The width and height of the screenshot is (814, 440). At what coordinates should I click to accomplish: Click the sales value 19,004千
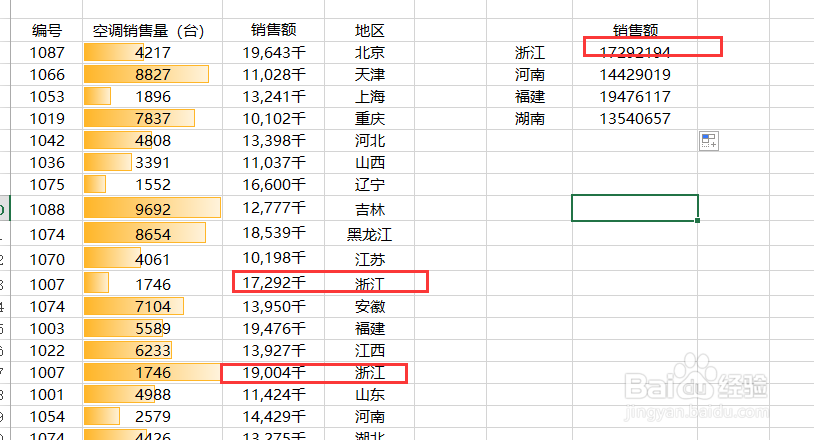[274, 373]
